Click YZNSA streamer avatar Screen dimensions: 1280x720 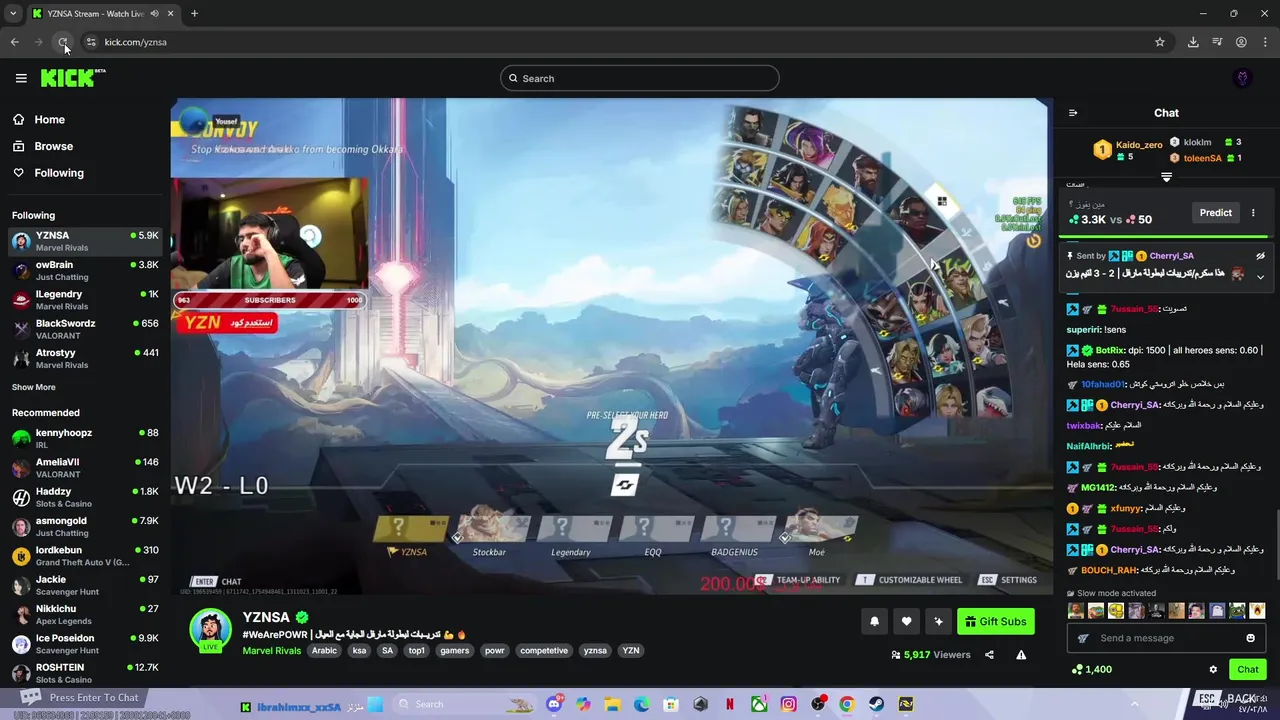(210, 629)
